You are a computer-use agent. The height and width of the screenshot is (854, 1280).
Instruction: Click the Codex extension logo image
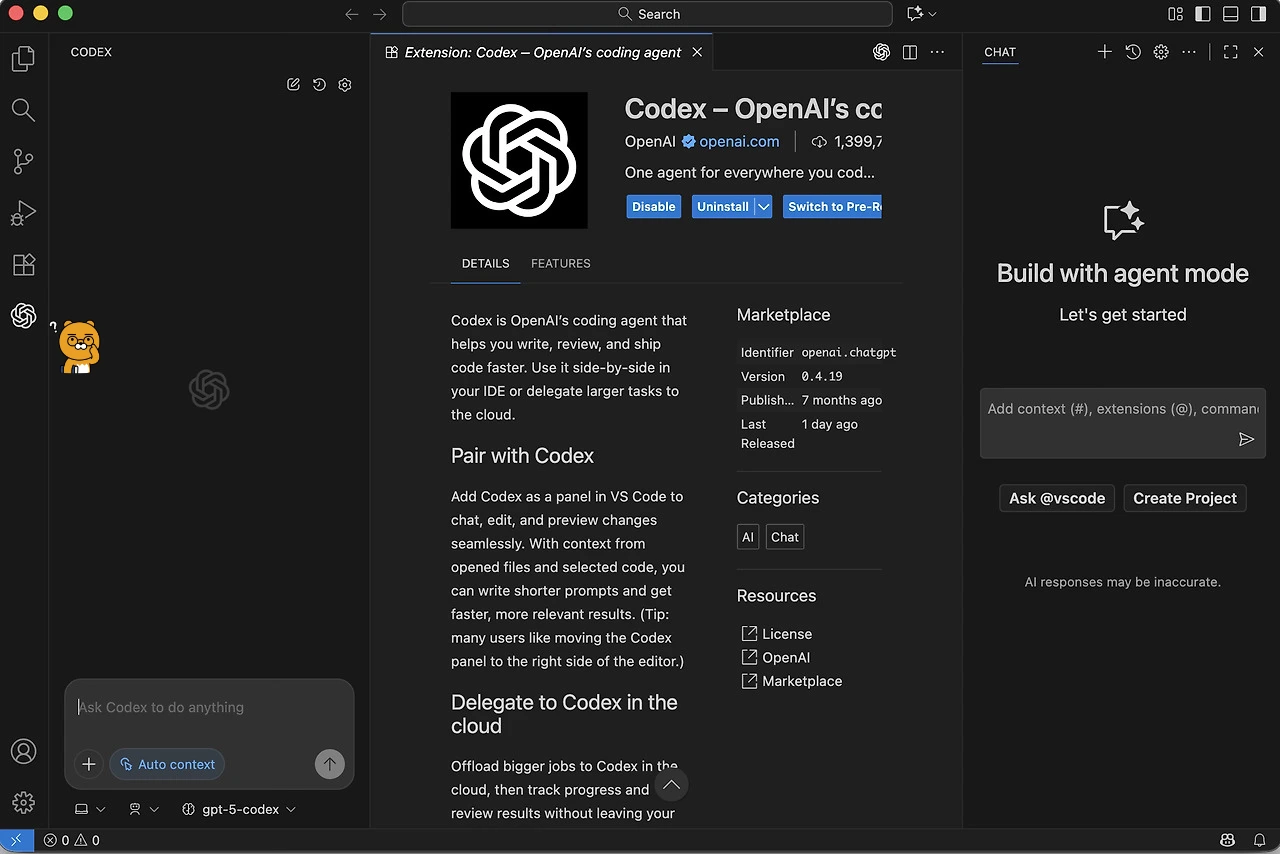pyautogui.click(x=519, y=160)
